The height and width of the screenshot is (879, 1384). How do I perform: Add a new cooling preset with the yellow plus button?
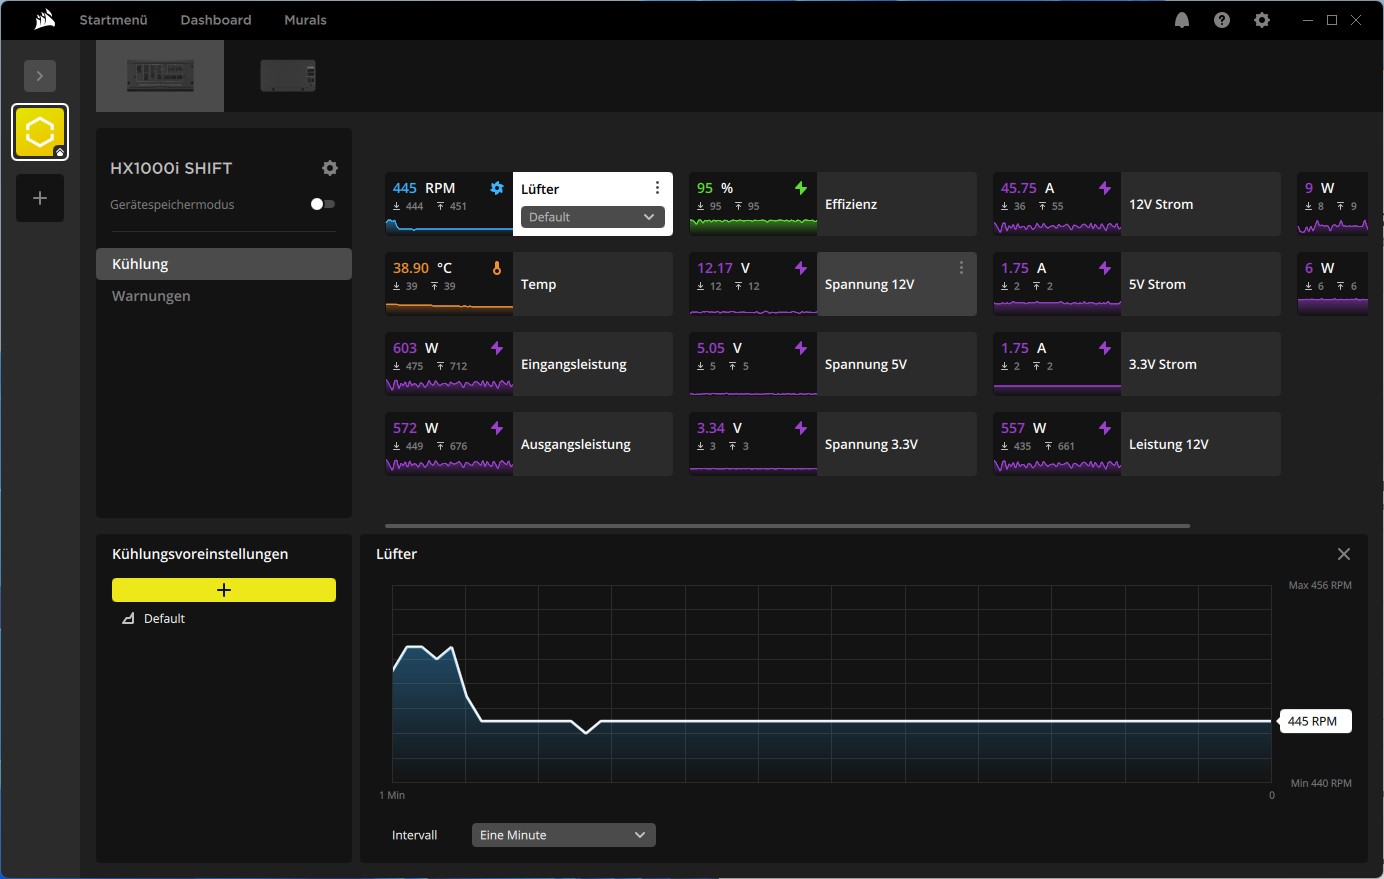pyautogui.click(x=223, y=590)
